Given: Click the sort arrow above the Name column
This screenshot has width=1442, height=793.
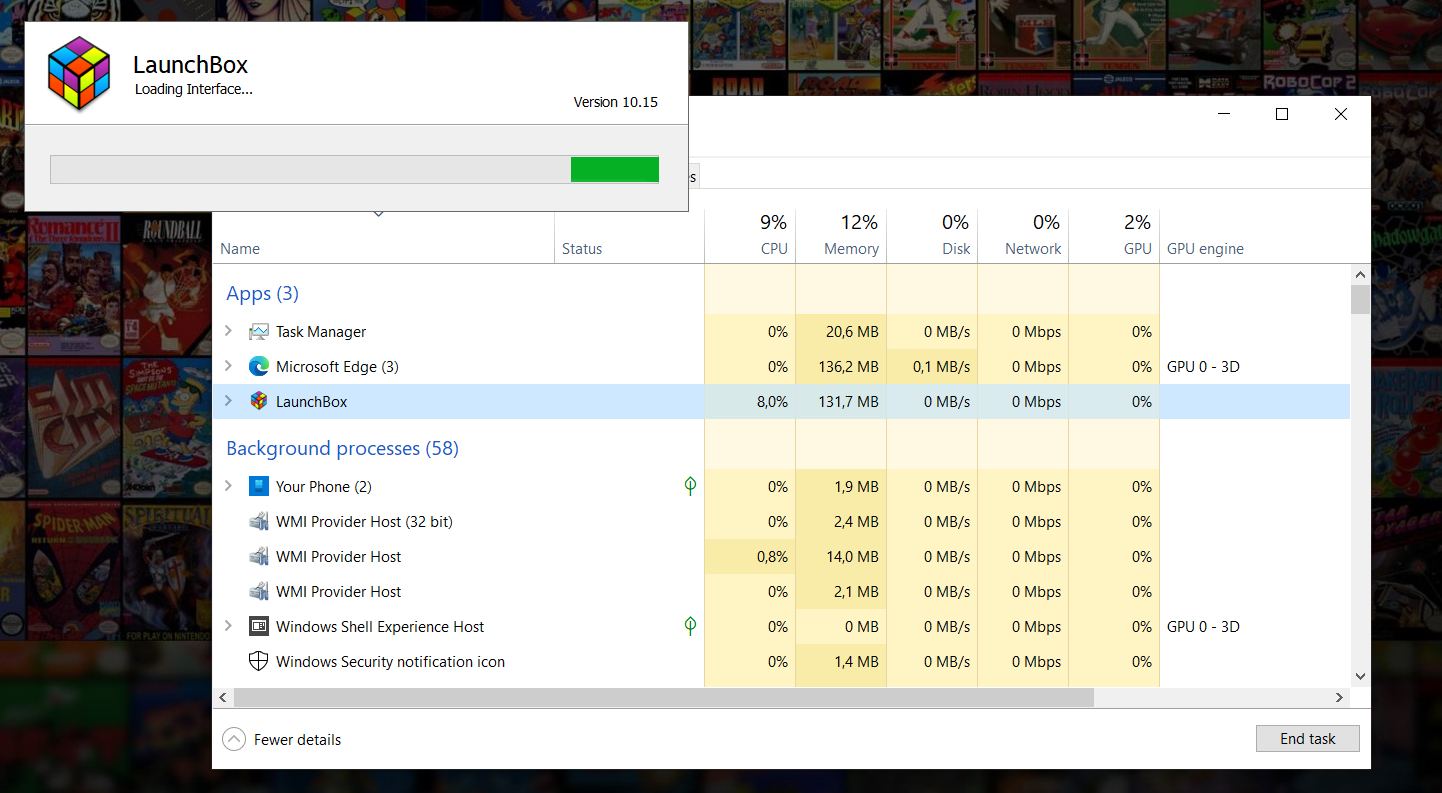Looking at the screenshot, I should click(379, 213).
